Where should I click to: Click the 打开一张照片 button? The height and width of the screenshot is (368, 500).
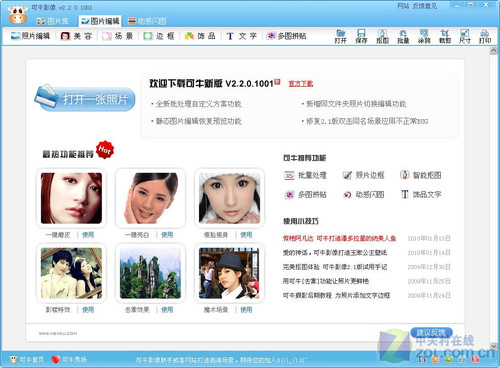[x=85, y=98]
